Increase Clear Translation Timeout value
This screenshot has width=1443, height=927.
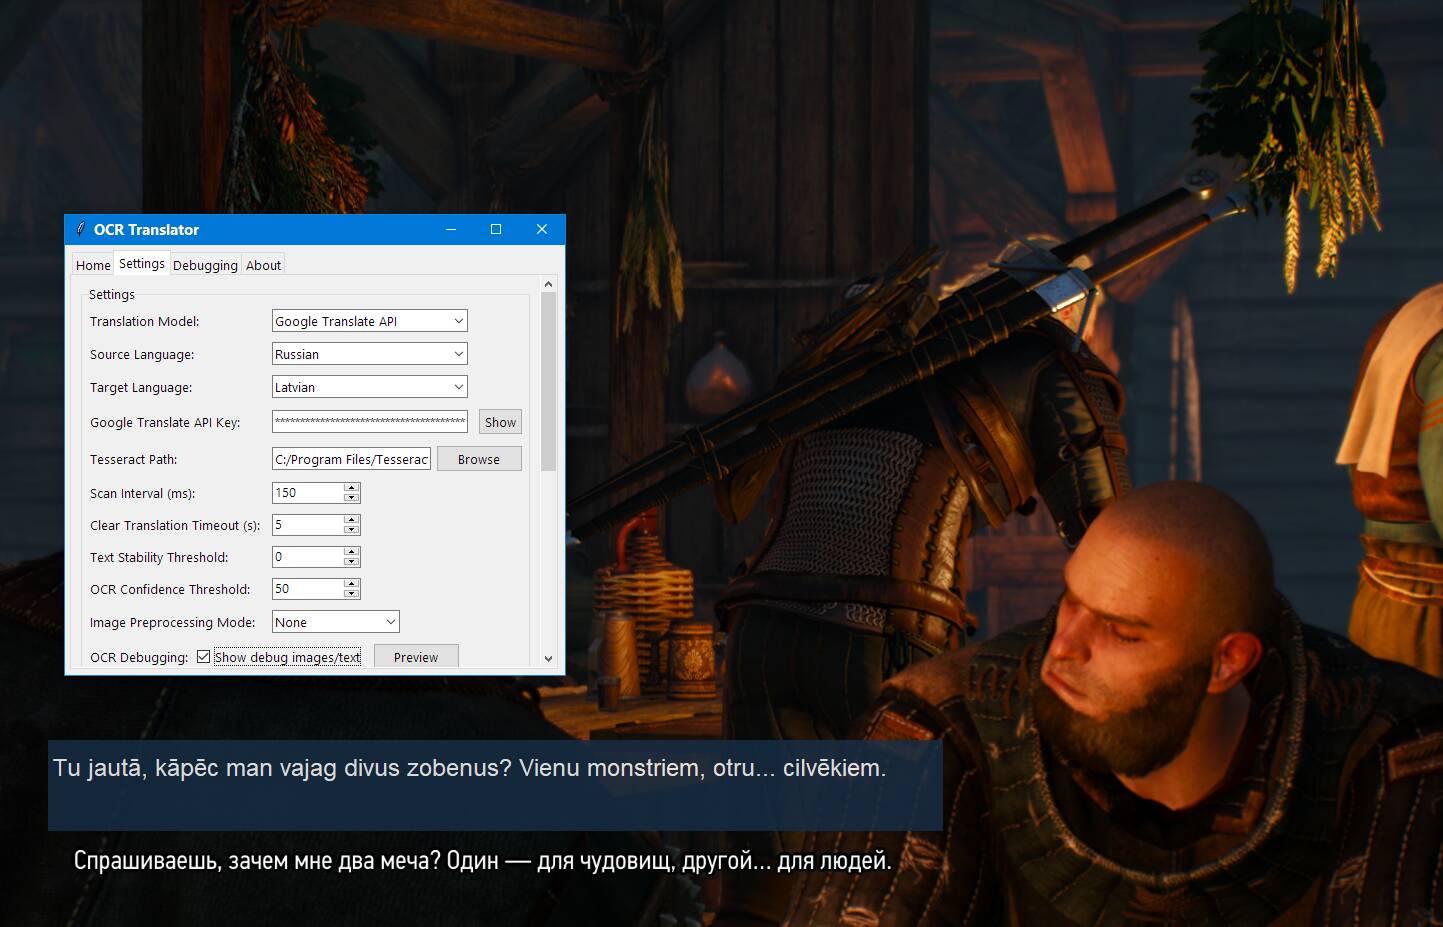click(351, 520)
